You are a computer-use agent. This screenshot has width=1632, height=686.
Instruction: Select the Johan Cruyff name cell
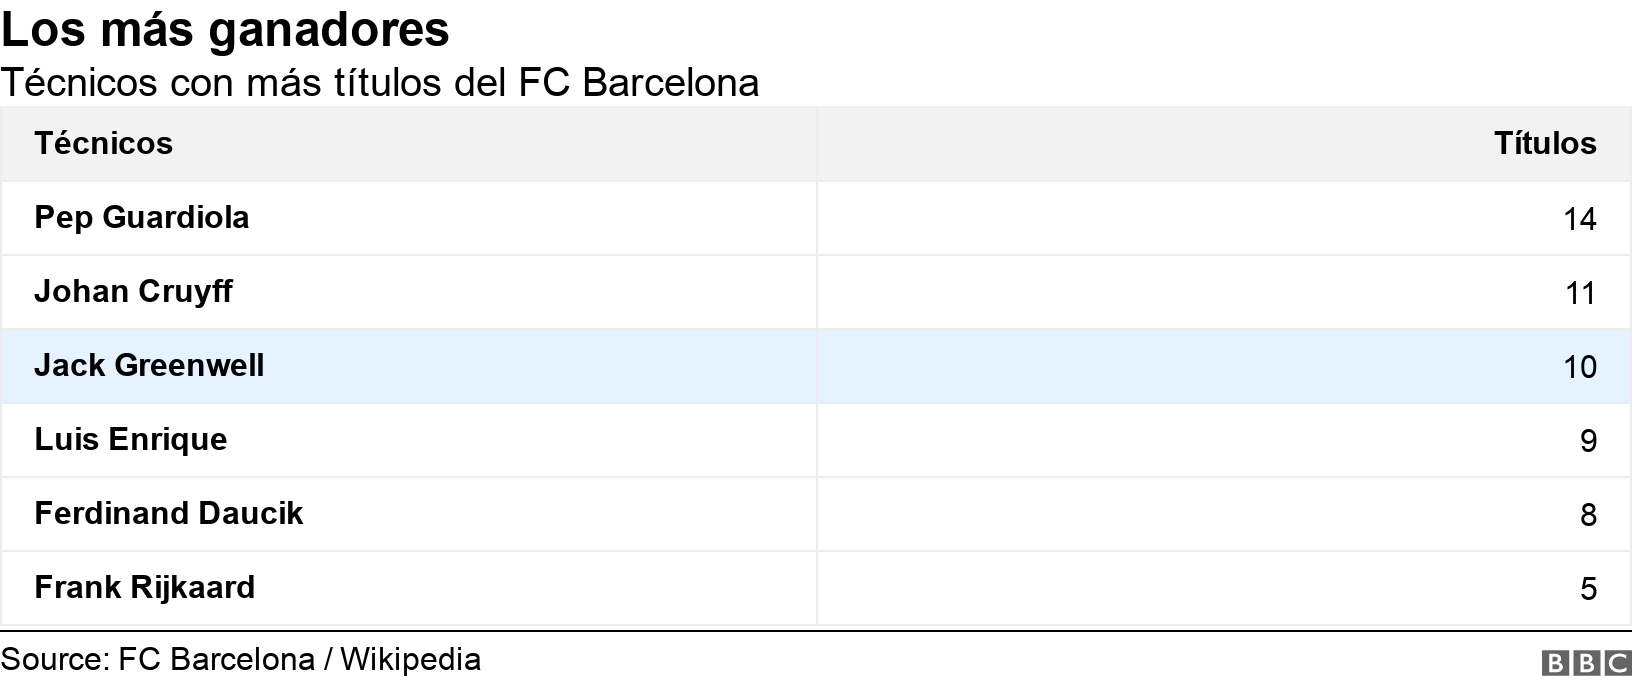click(x=133, y=292)
